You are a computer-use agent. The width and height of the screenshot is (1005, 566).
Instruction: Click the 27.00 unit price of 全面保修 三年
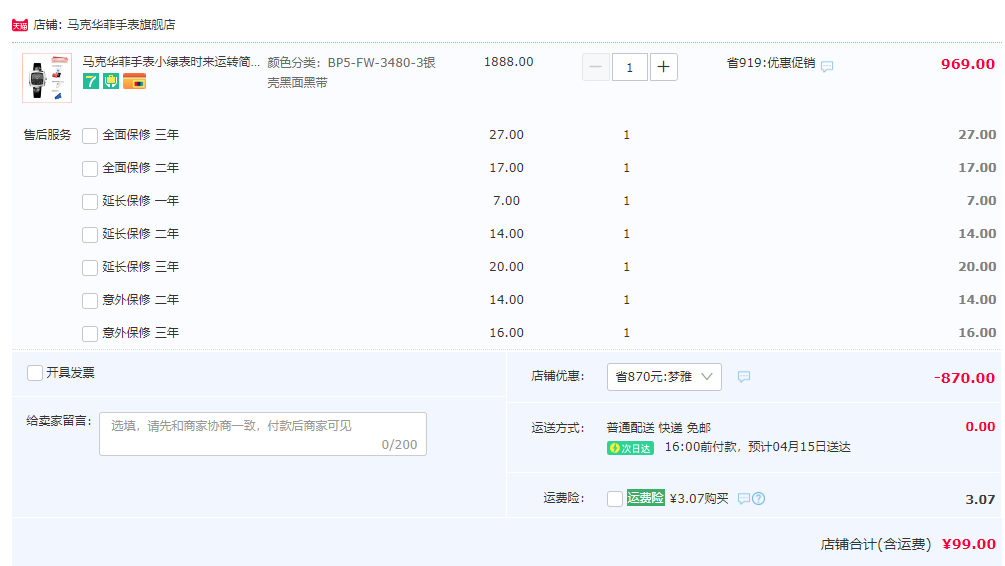(506, 135)
